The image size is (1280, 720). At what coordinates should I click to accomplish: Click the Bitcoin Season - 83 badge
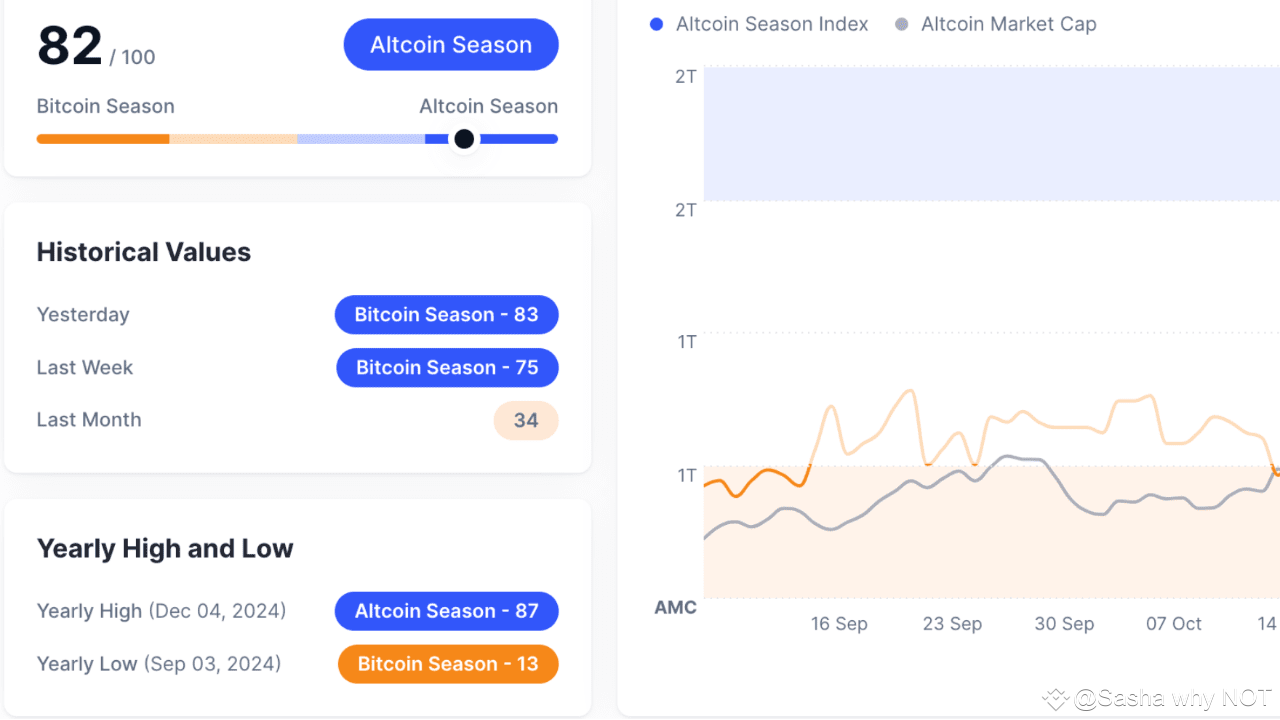click(446, 314)
